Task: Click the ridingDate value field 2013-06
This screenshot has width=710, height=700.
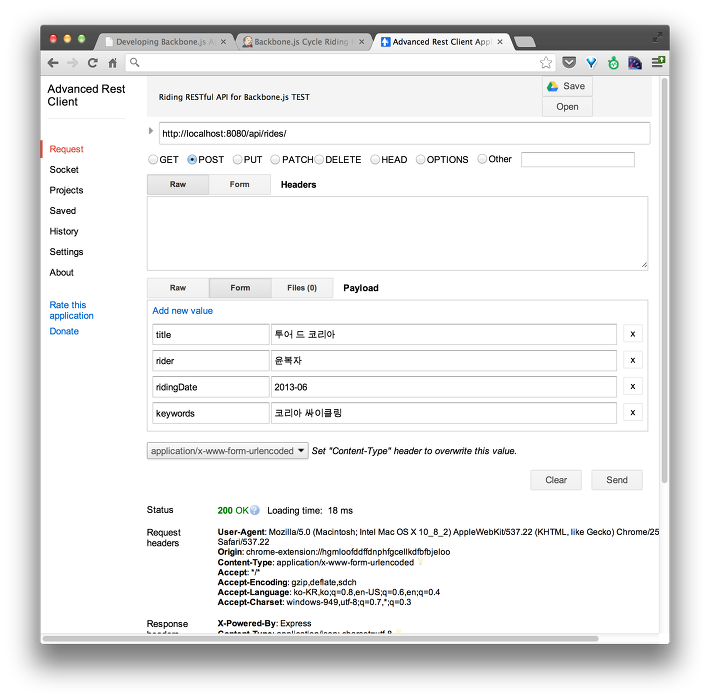Action: click(443, 387)
